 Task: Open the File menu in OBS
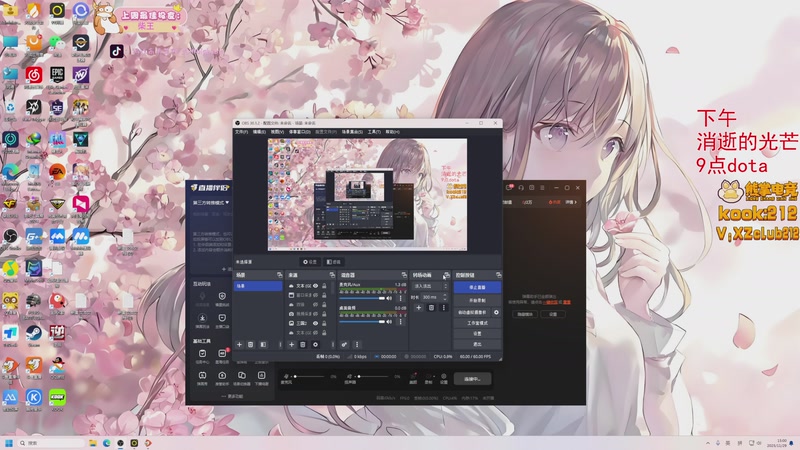pos(241,132)
